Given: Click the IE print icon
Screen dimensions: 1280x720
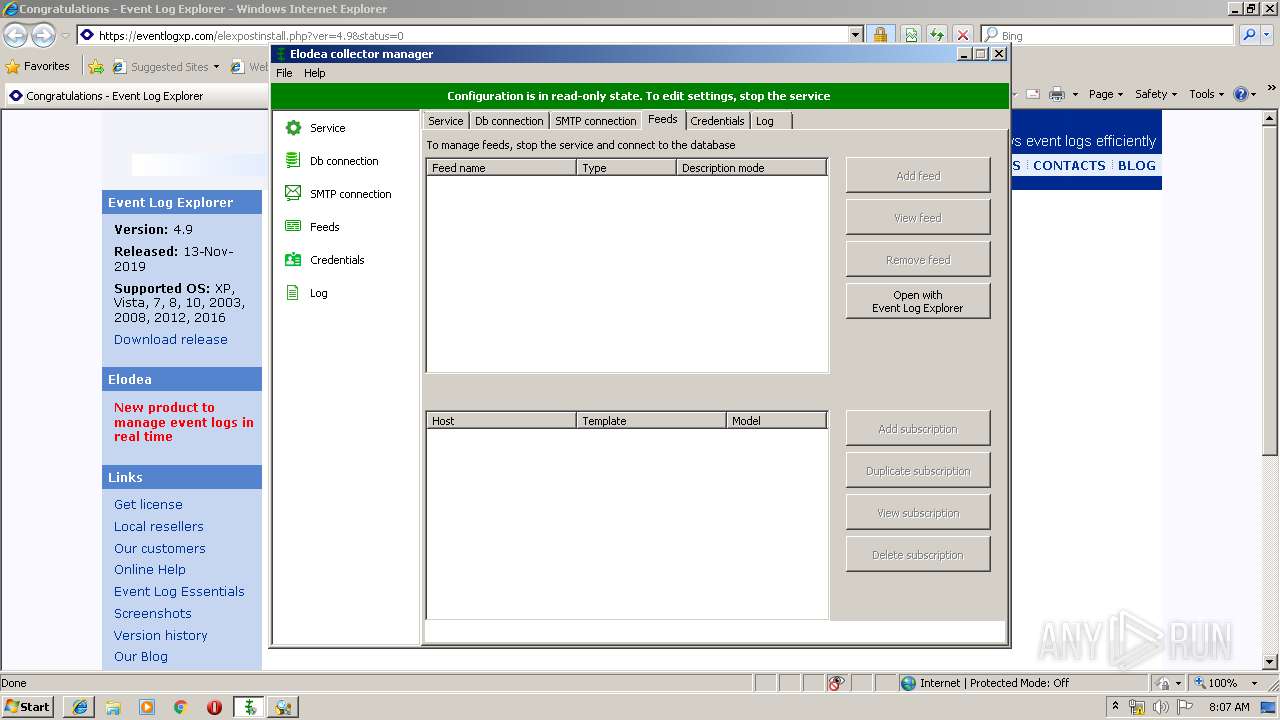Looking at the screenshot, I should pos(1056,94).
